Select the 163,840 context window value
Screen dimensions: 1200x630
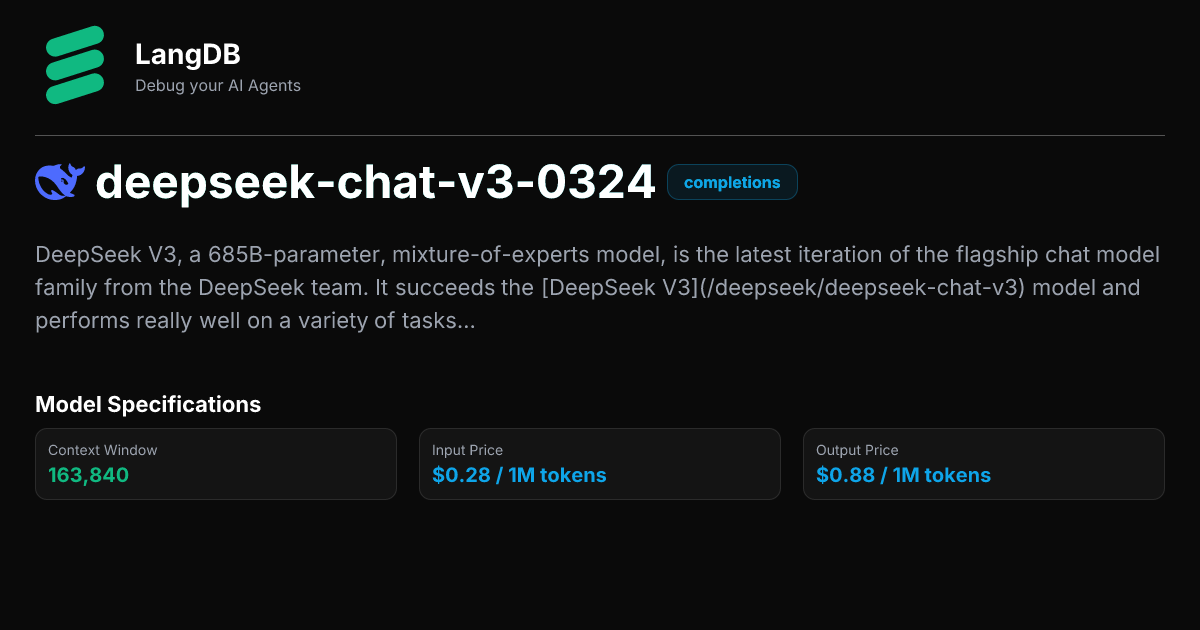point(88,475)
